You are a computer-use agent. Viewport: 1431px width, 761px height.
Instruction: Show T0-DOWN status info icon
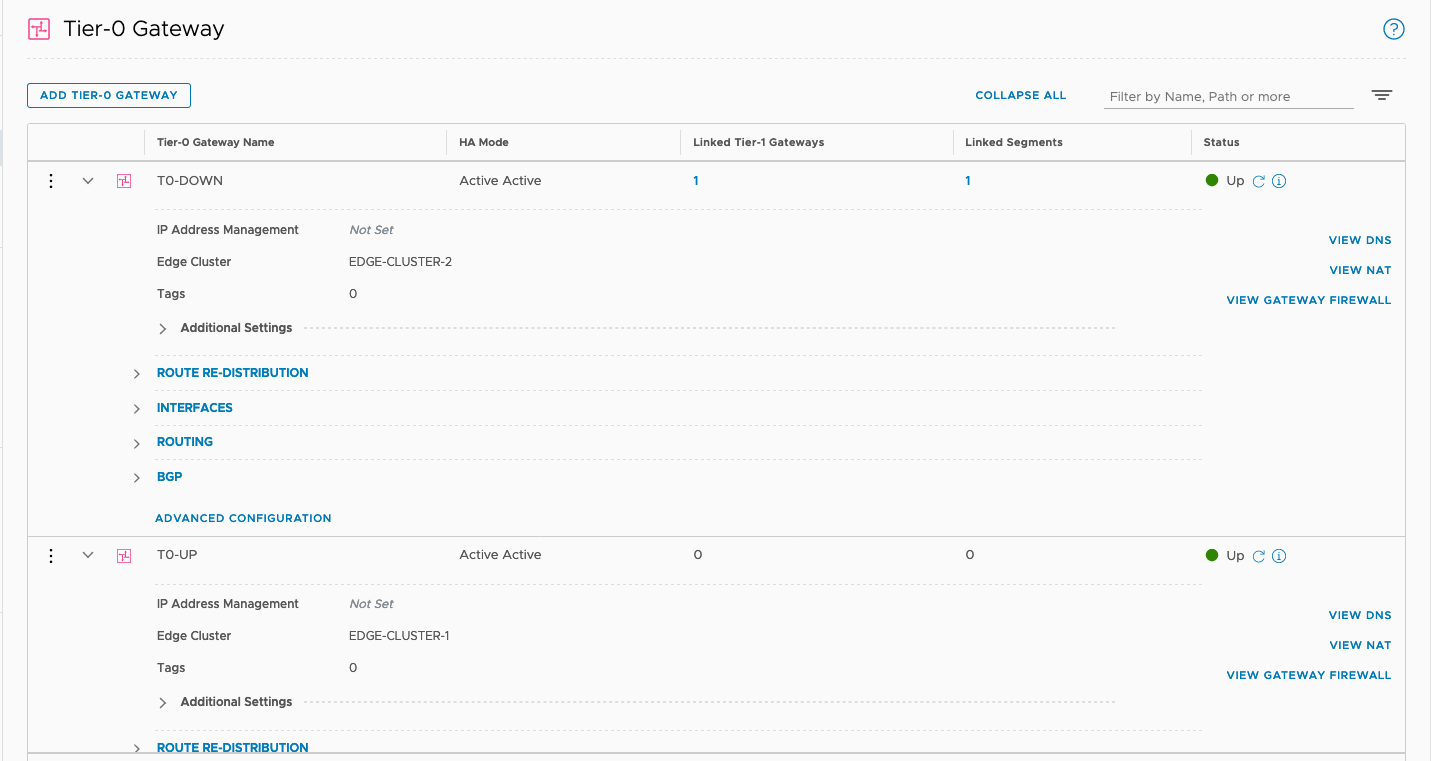click(1278, 181)
